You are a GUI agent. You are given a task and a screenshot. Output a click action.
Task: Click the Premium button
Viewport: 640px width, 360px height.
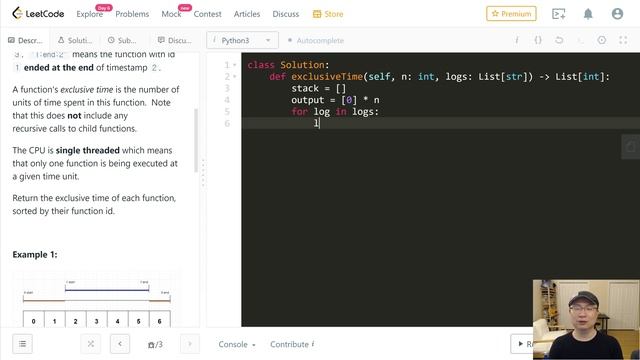tap(511, 13)
